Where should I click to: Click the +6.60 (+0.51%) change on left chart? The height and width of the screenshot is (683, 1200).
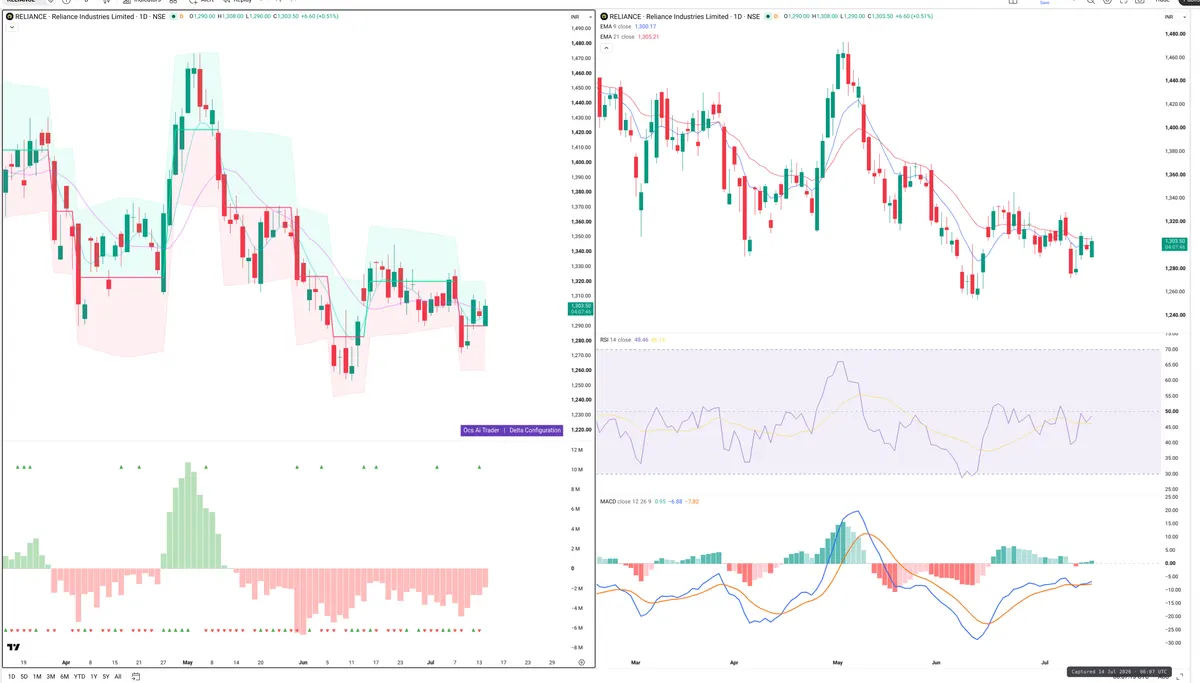click(x=322, y=17)
